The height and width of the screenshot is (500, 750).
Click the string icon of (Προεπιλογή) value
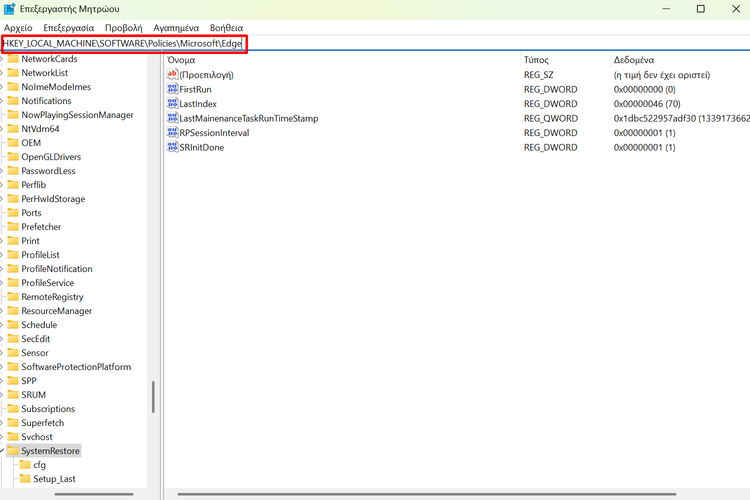[x=172, y=74]
